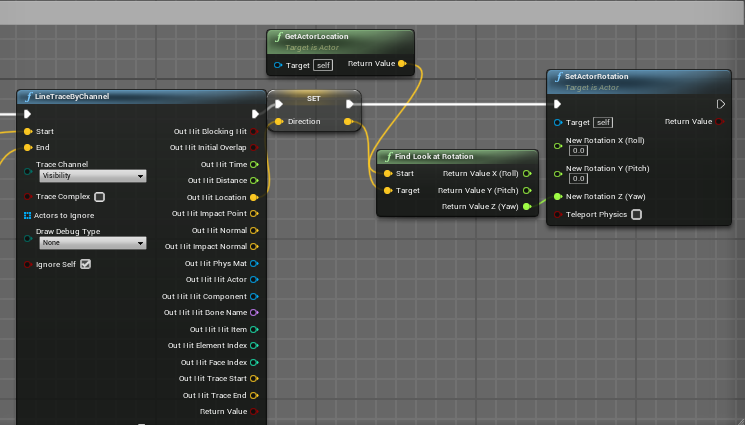The height and width of the screenshot is (425, 745).
Task: Click Return Value Z (Yaw) output pin
Action: point(528,206)
